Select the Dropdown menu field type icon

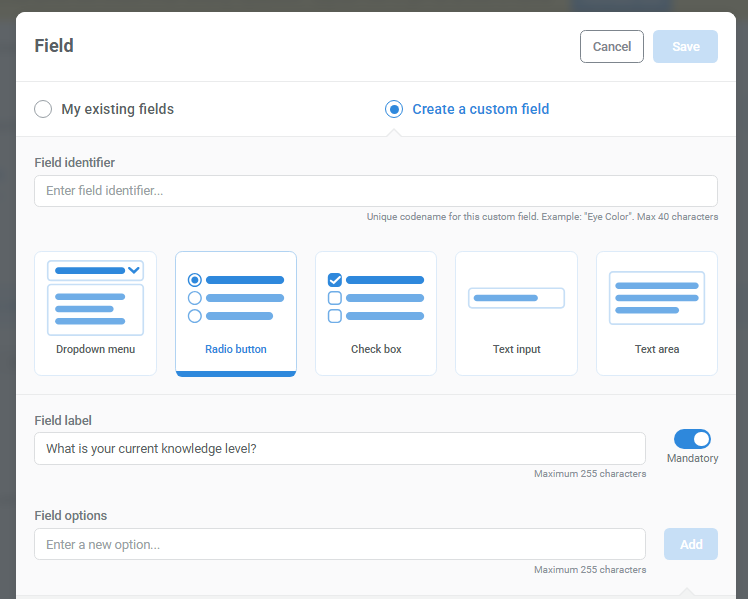pos(95,297)
